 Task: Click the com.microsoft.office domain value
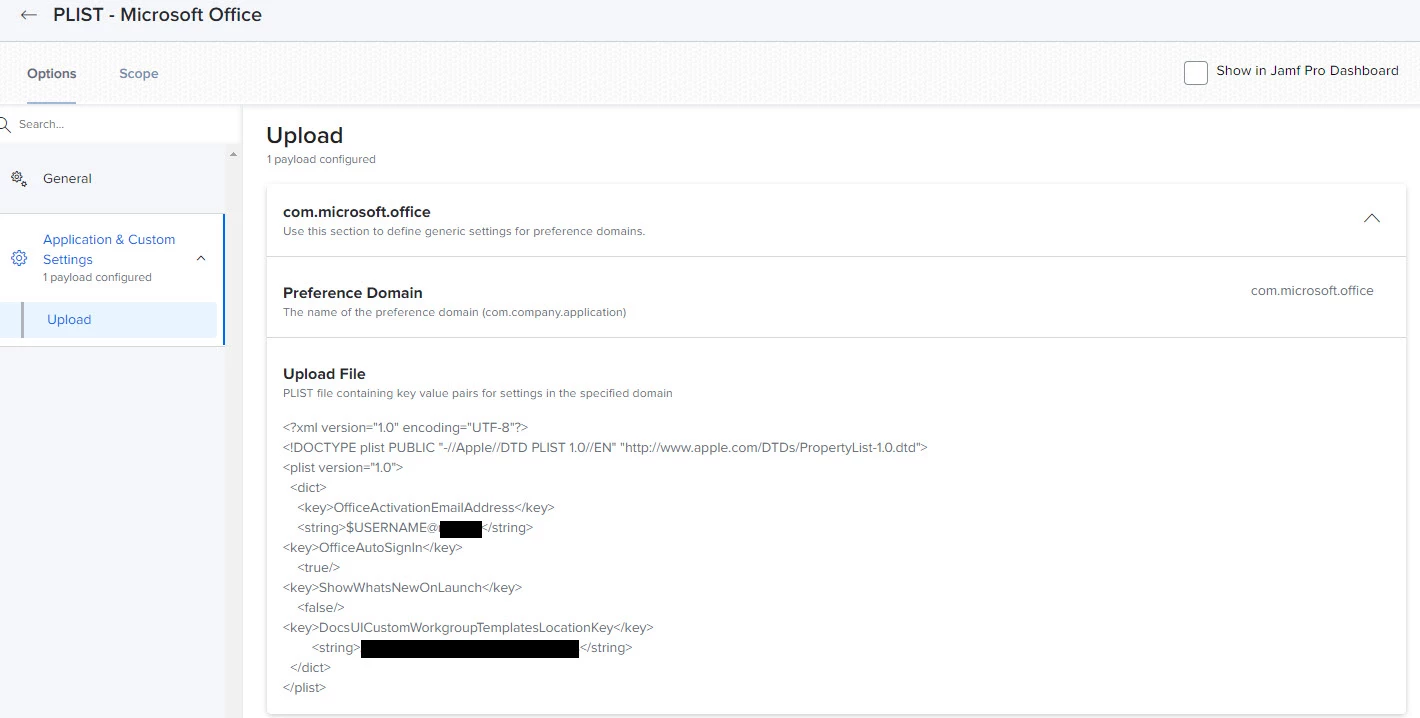click(x=1312, y=291)
